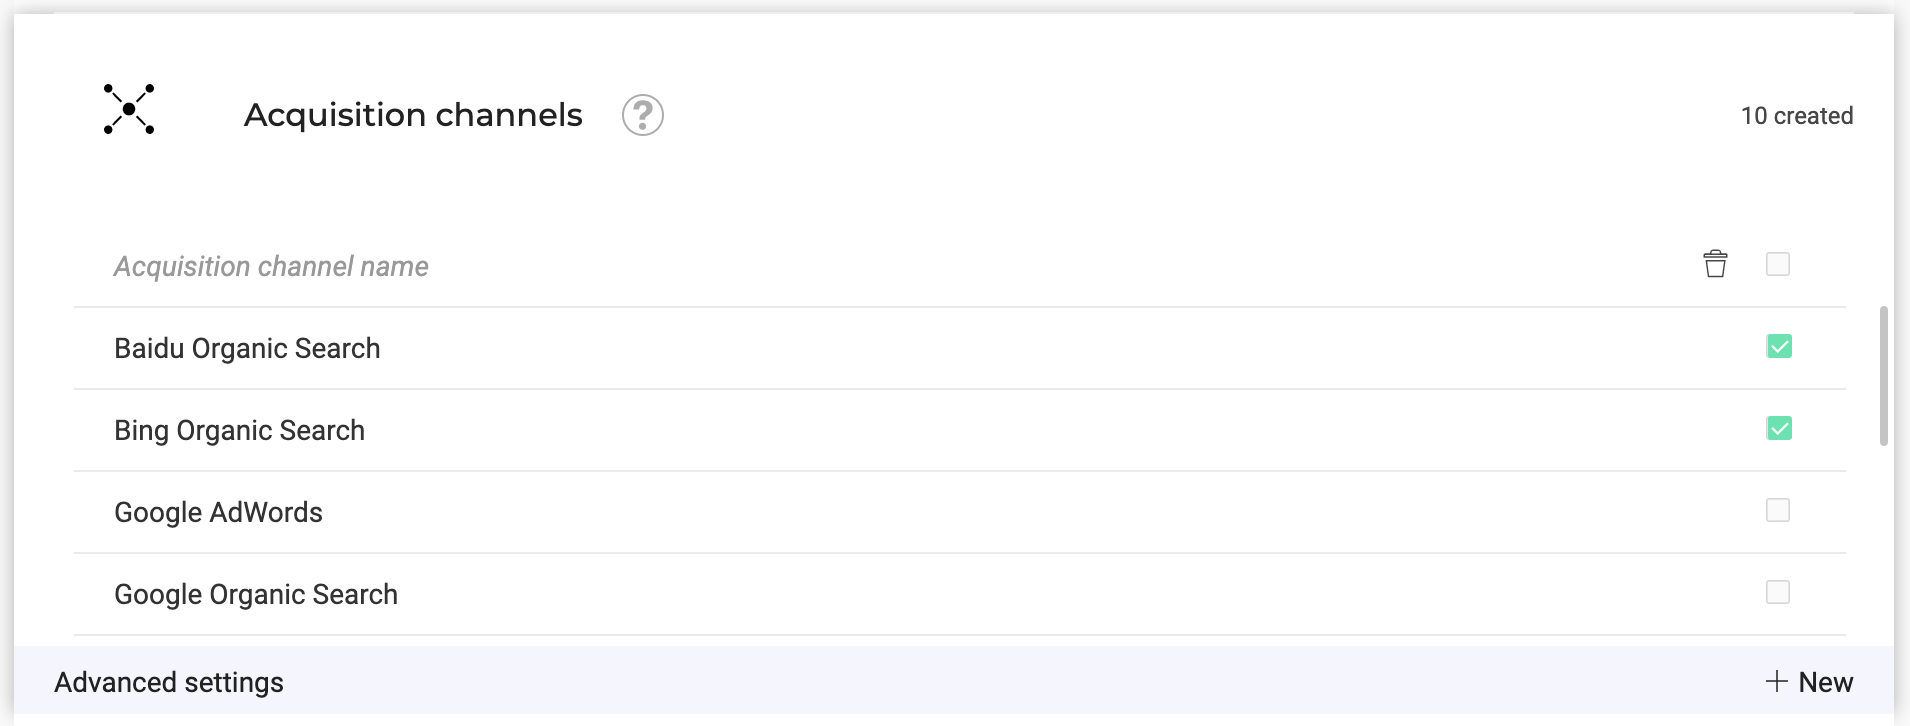Click the Acquisition channels network icon

pos(129,109)
